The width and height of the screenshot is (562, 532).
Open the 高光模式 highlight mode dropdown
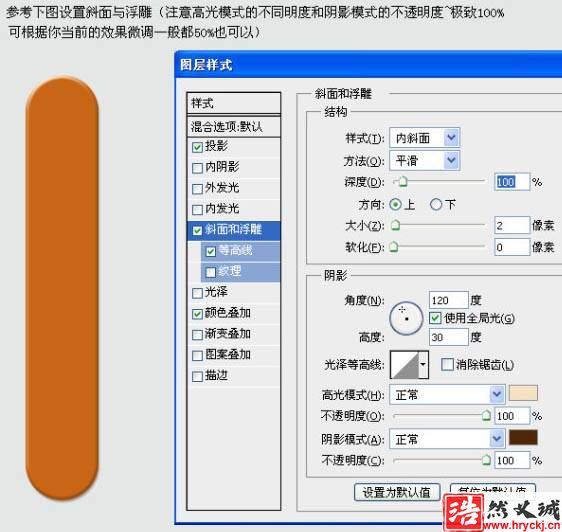tap(447, 395)
